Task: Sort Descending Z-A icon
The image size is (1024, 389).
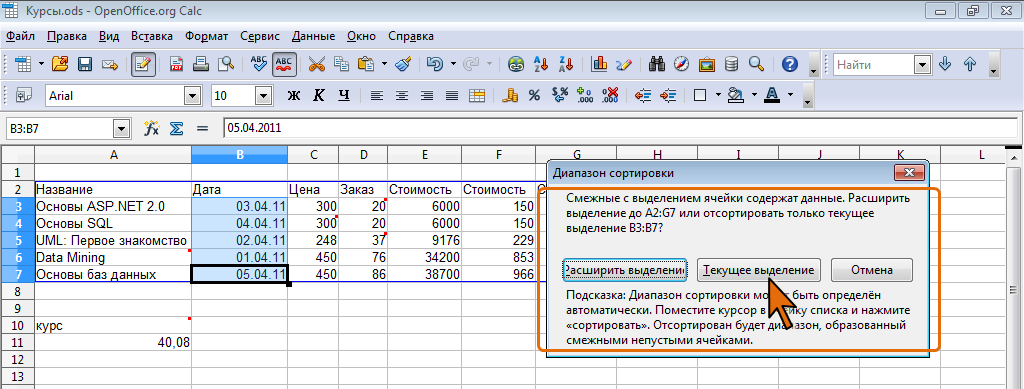Action: 566,64
